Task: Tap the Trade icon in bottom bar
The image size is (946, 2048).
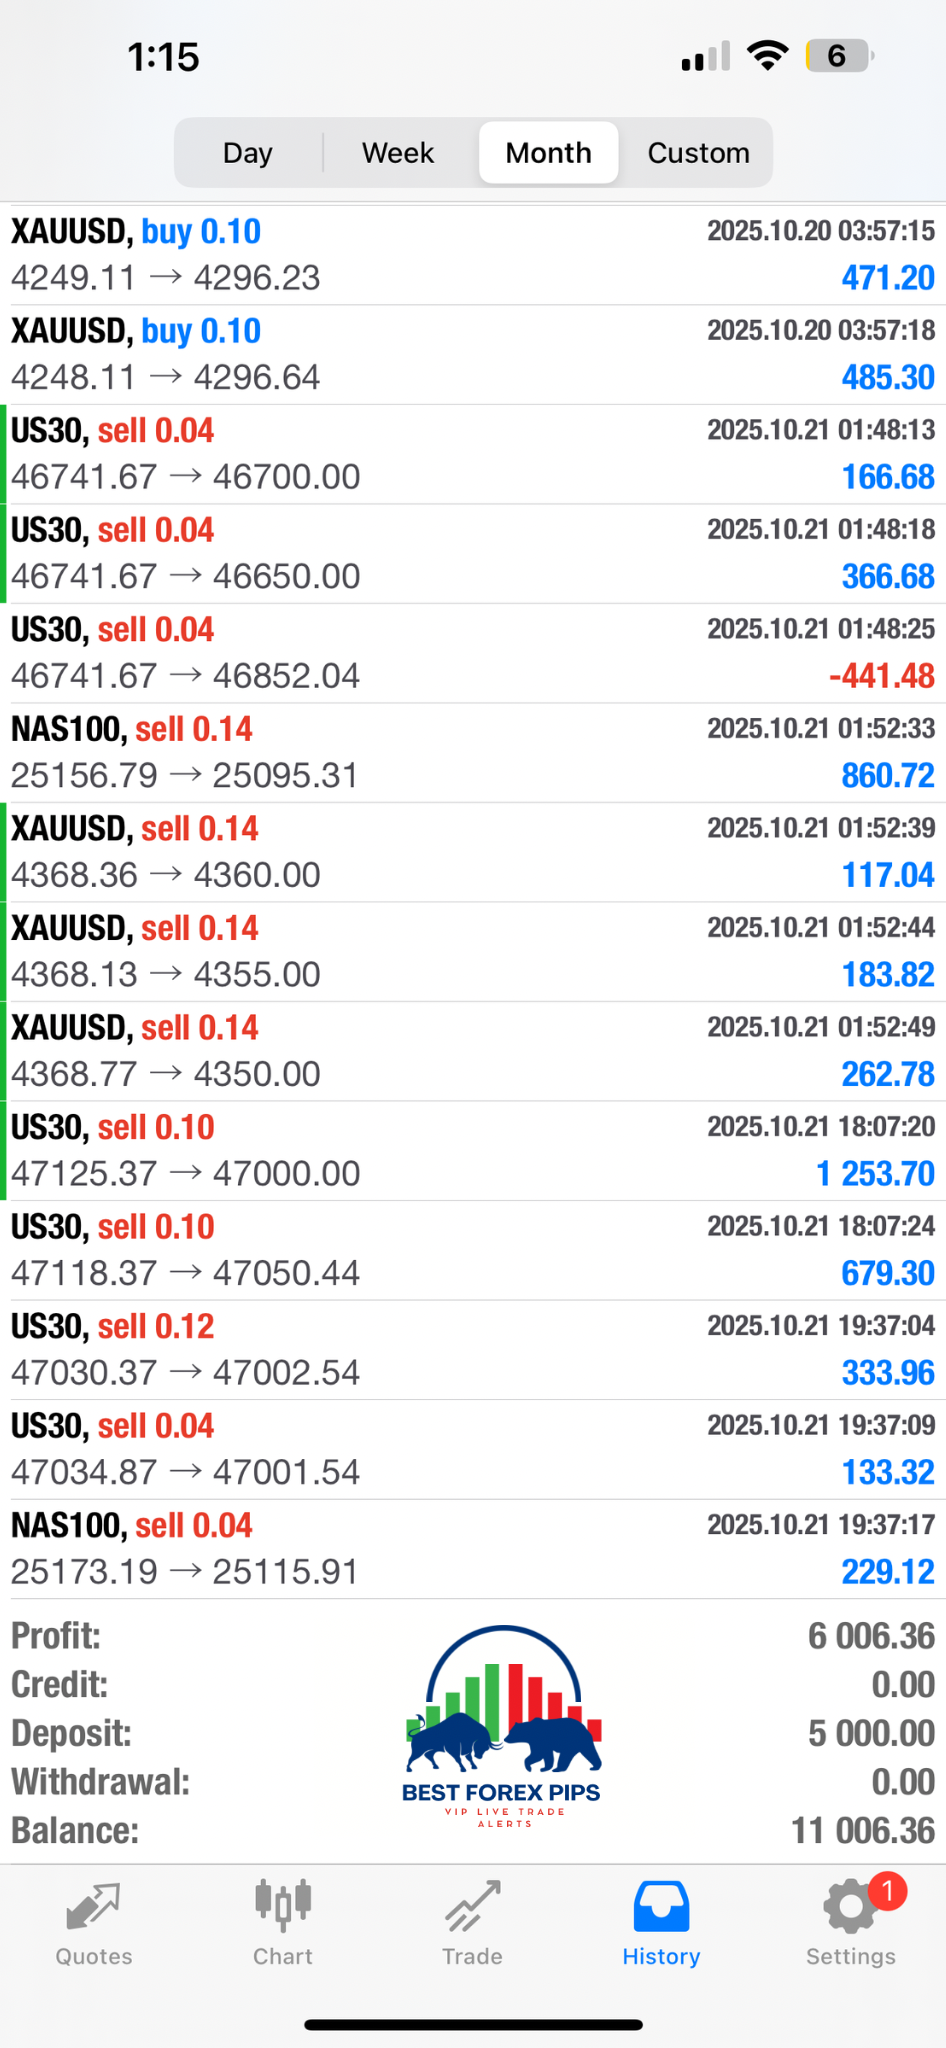Action: (x=472, y=1908)
